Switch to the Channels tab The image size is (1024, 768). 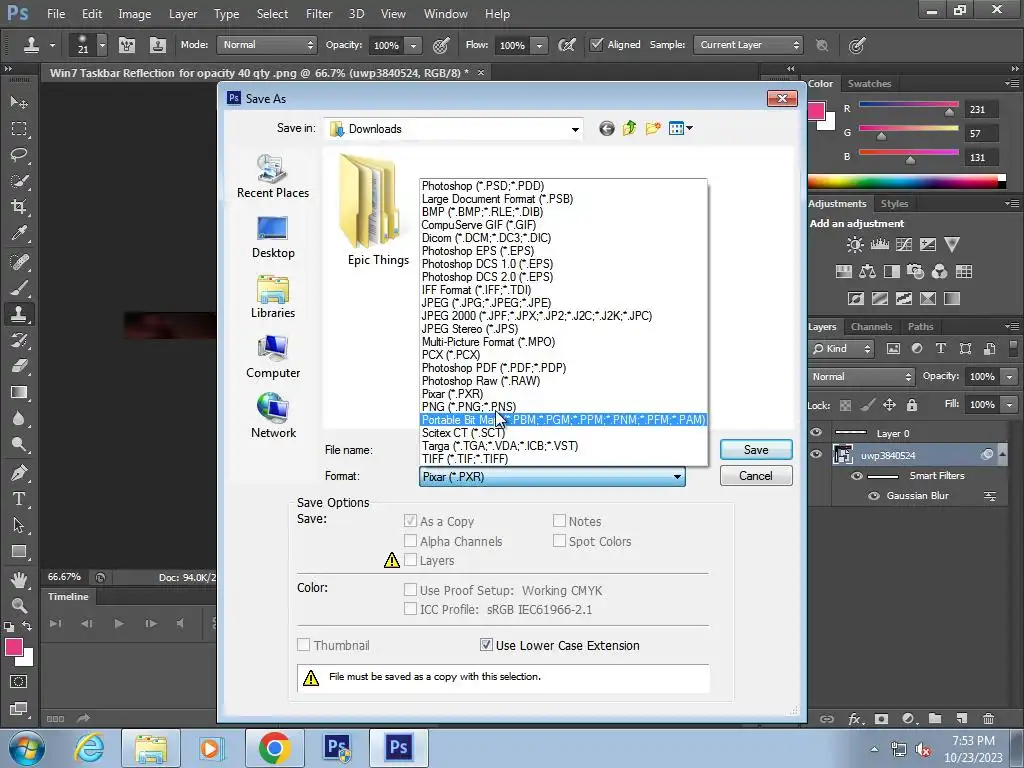pyautogui.click(x=871, y=327)
